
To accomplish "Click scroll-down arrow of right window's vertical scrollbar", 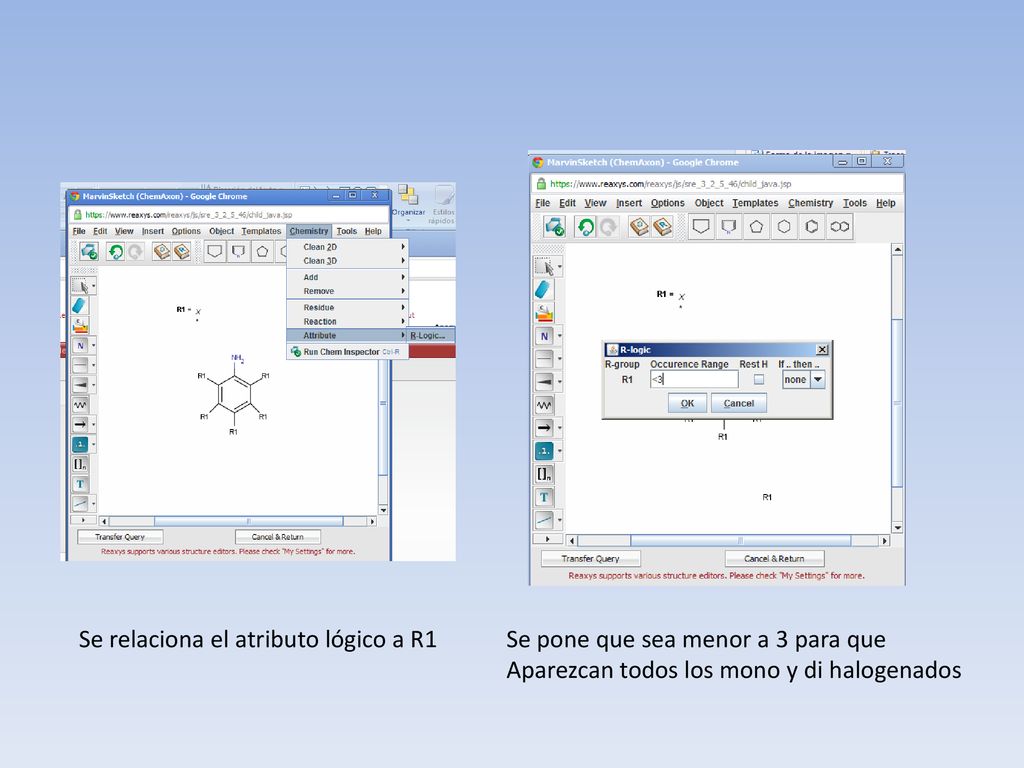I will coord(897,528).
